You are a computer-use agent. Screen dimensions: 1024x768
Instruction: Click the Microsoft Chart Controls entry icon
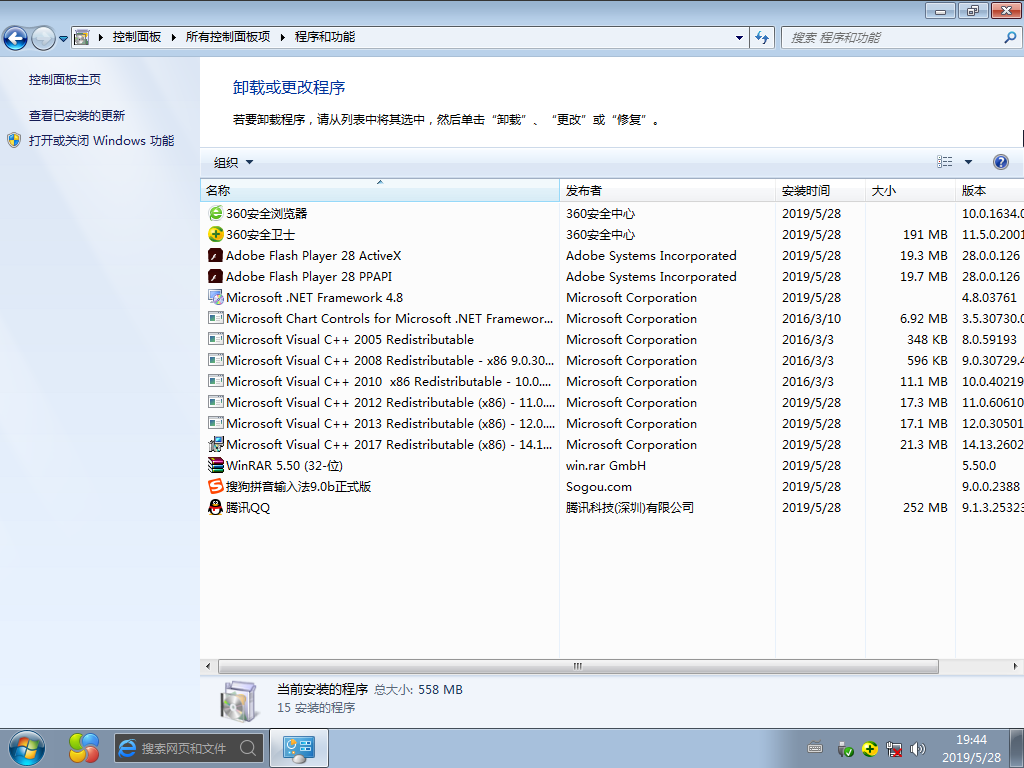click(216, 318)
